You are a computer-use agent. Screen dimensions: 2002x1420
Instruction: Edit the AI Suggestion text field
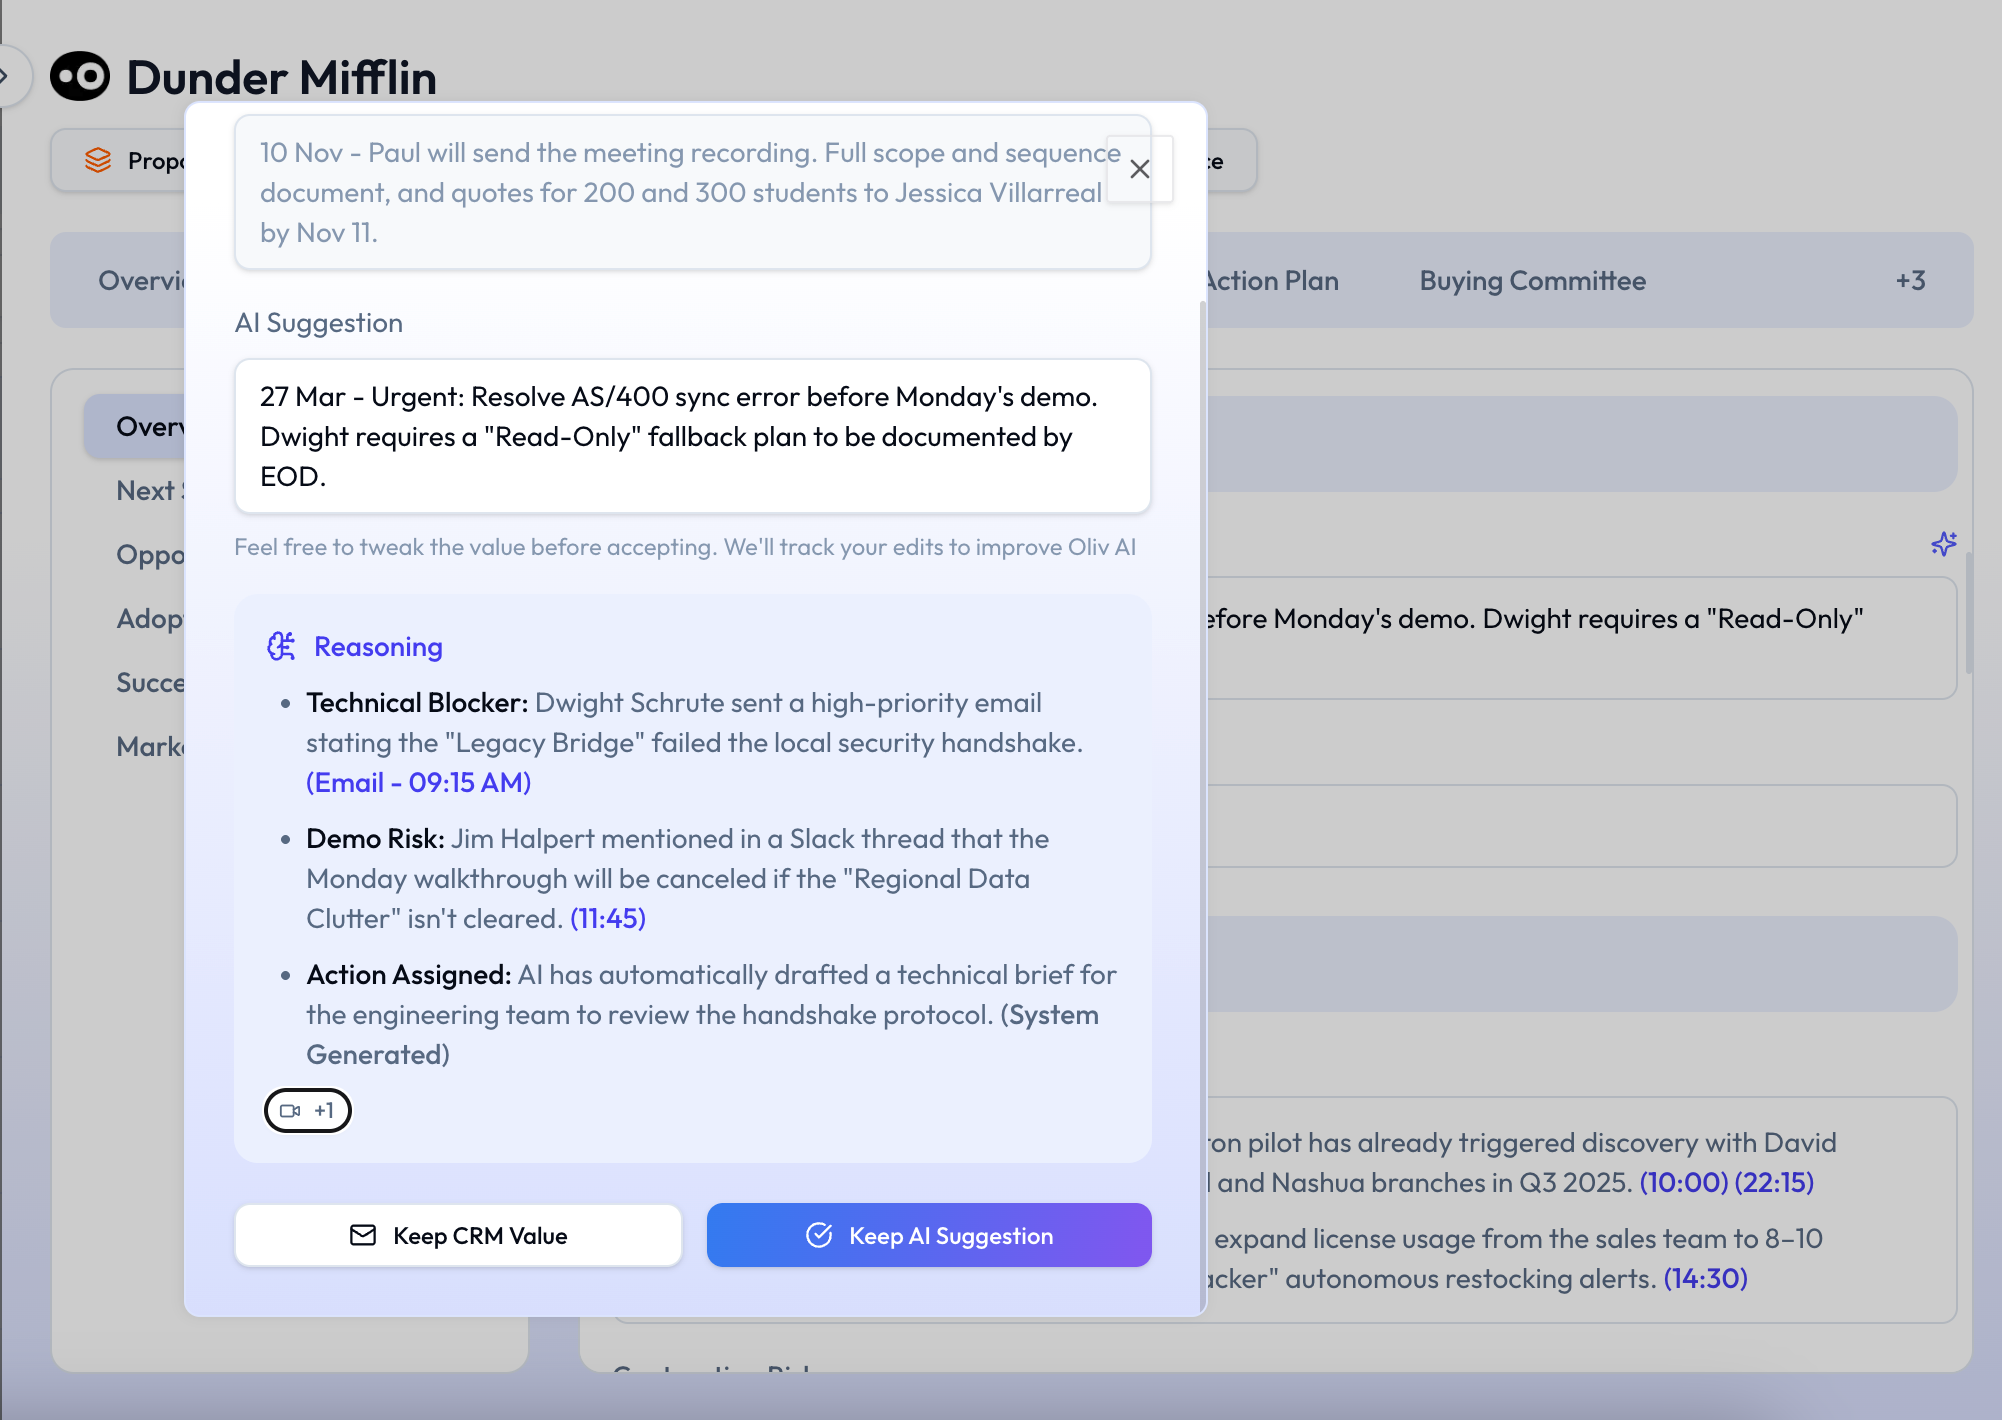(692, 436)
